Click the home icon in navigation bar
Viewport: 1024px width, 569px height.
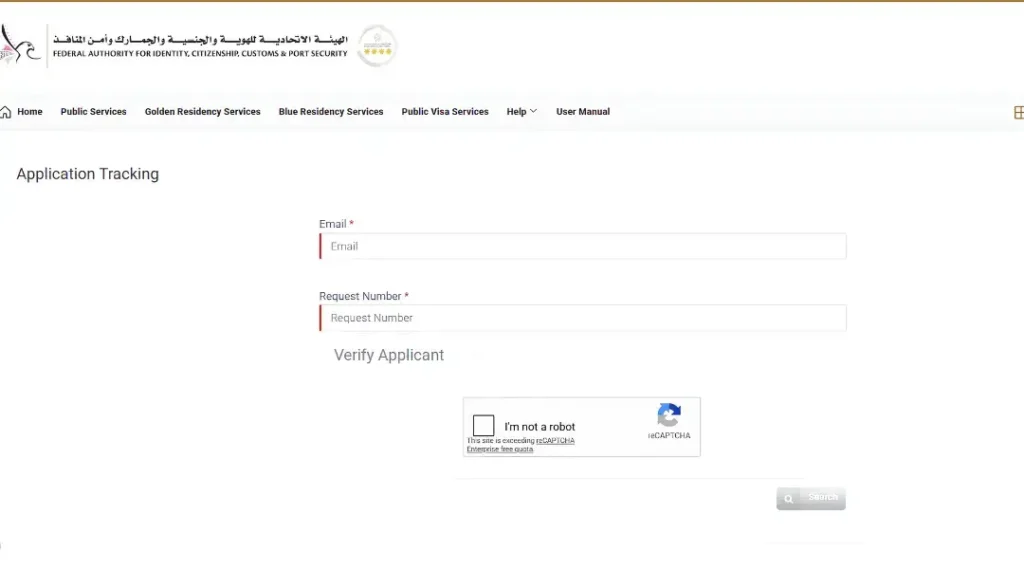click(x=6, y=112)
